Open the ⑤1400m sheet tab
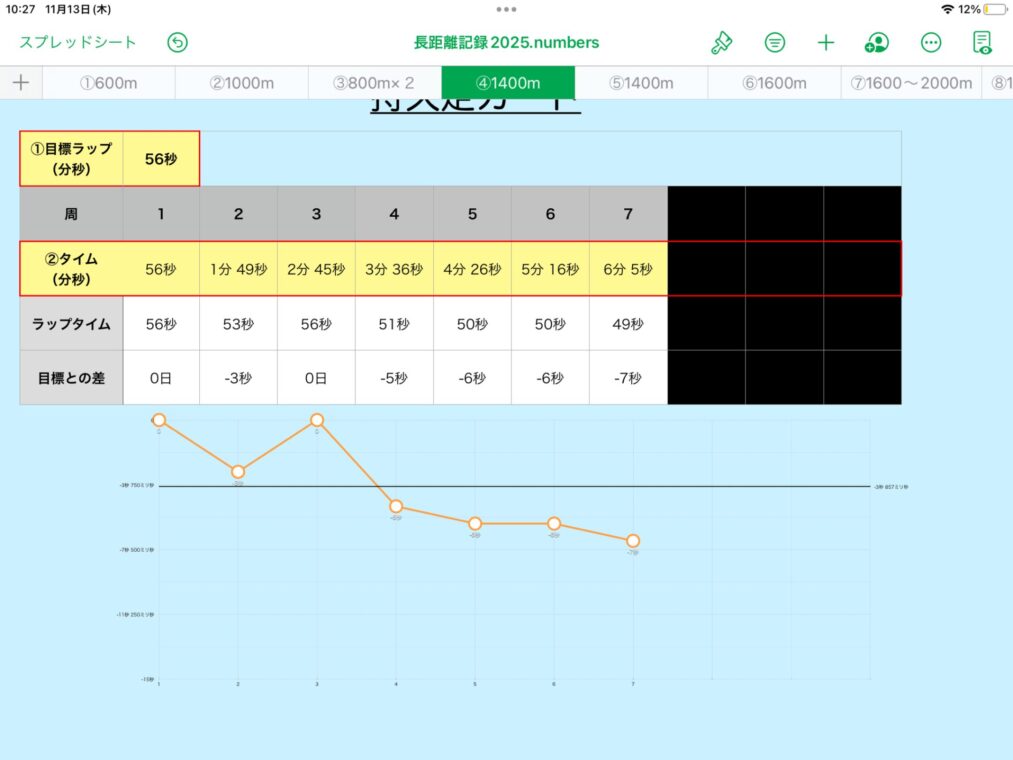 (x=641, y=83)
